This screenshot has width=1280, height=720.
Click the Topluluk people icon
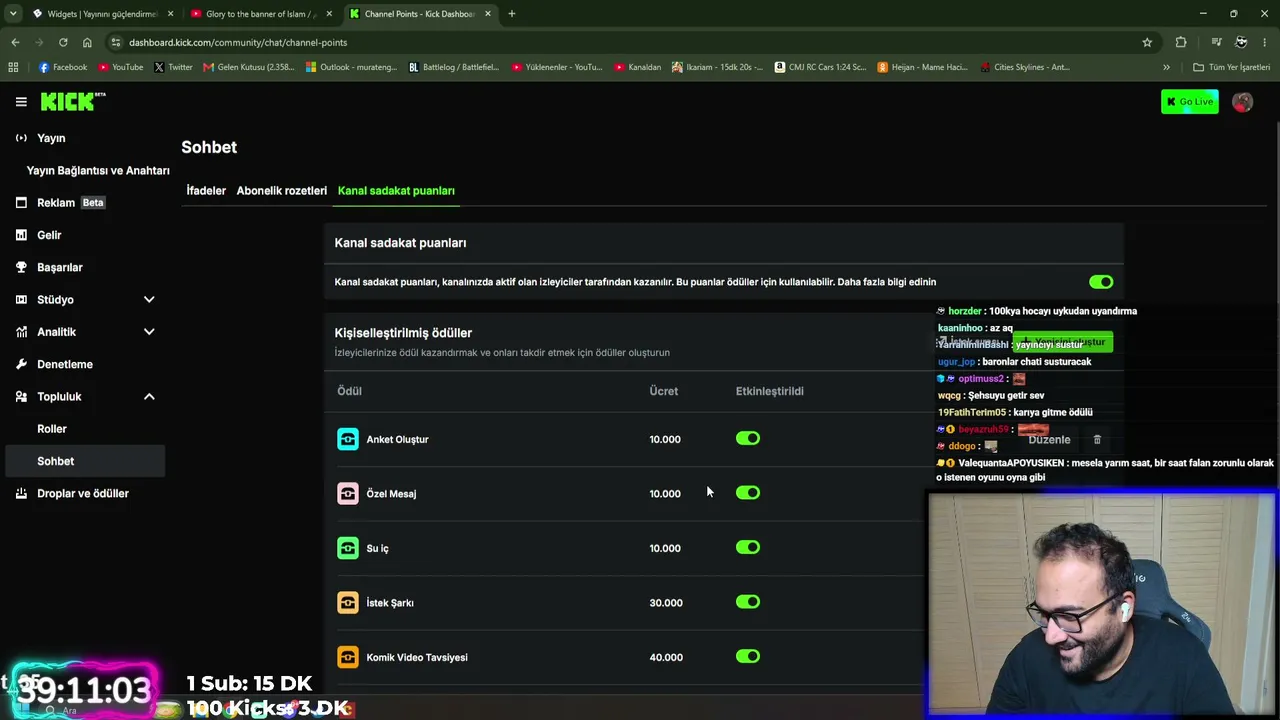pyautogui.click(x=21, y=396)
